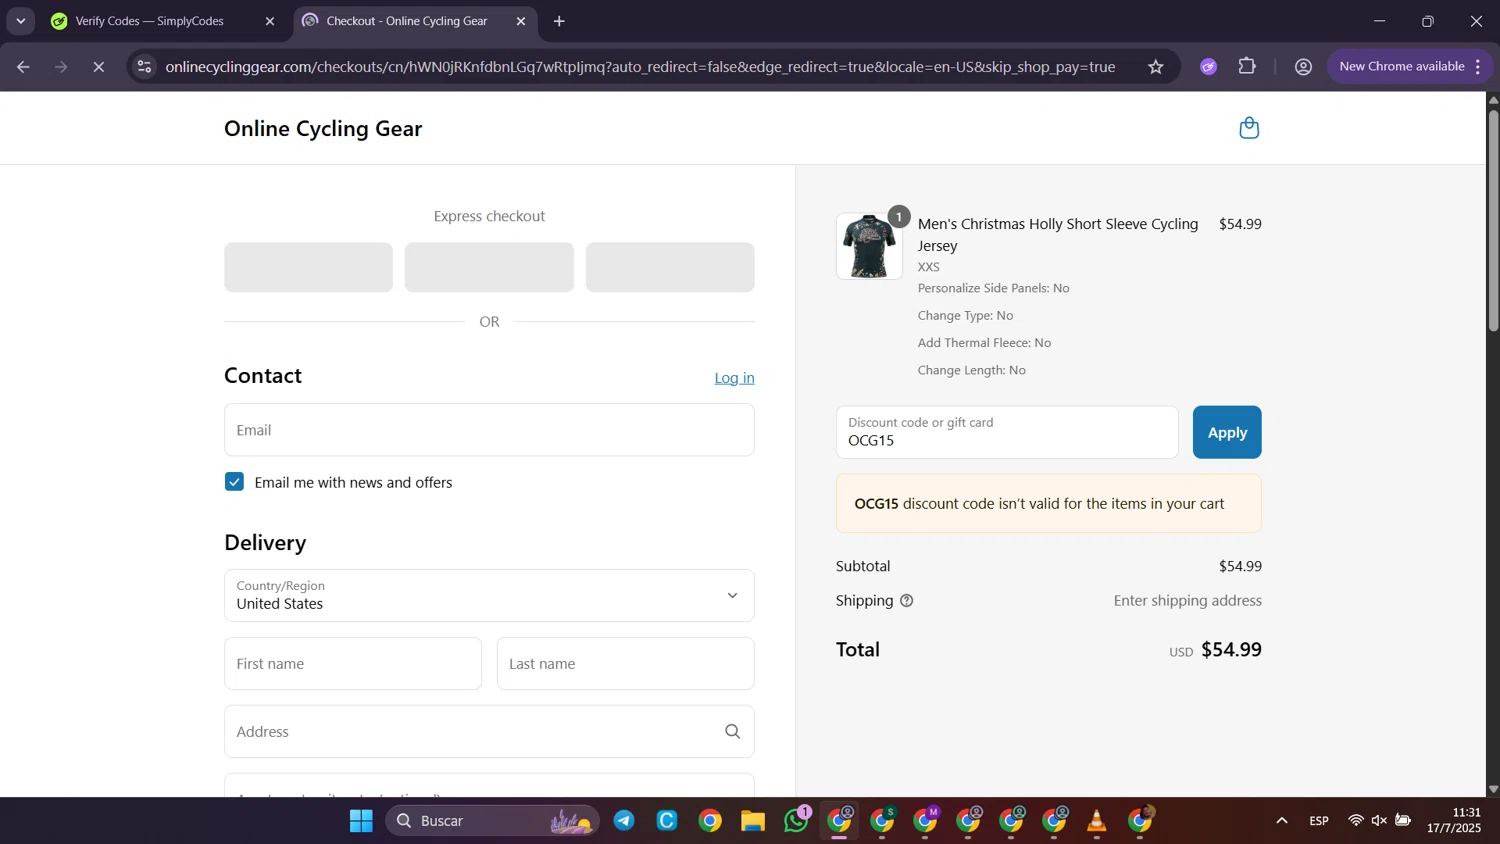Open Windows Start menu
Image resolution: width=1500 pixels, height=844 pixels.
point(361,821)
